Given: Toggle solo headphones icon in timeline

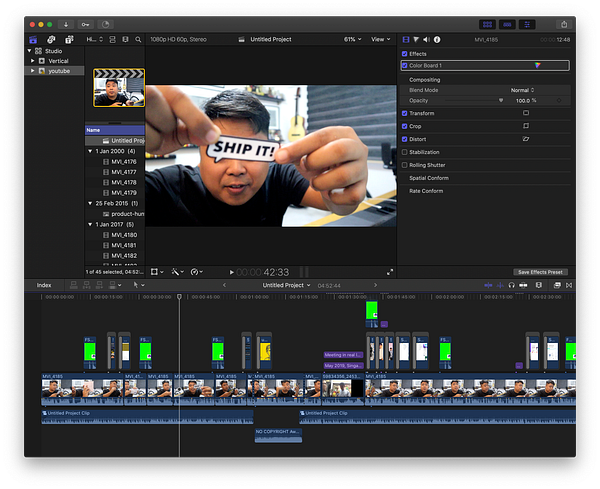Looking at the screenshot, I should tap(512, 285).
